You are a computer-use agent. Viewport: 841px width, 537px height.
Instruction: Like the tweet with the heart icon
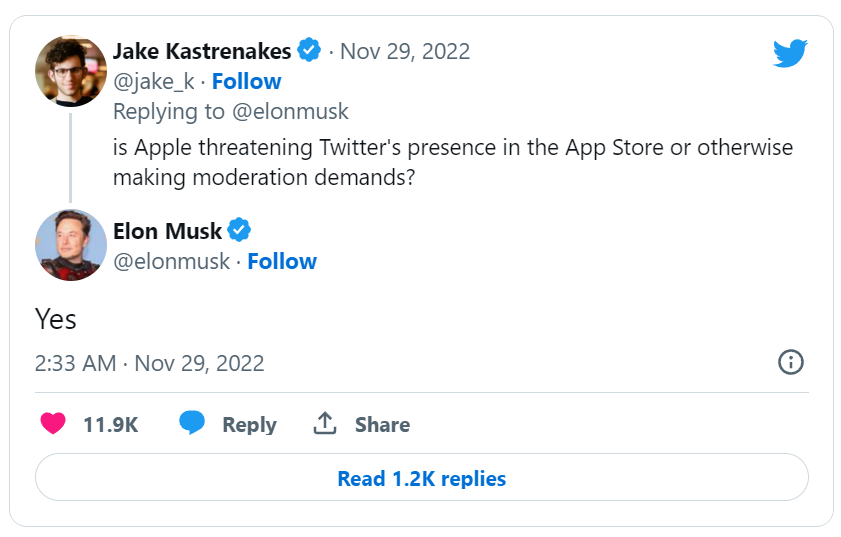click(53, 424)
